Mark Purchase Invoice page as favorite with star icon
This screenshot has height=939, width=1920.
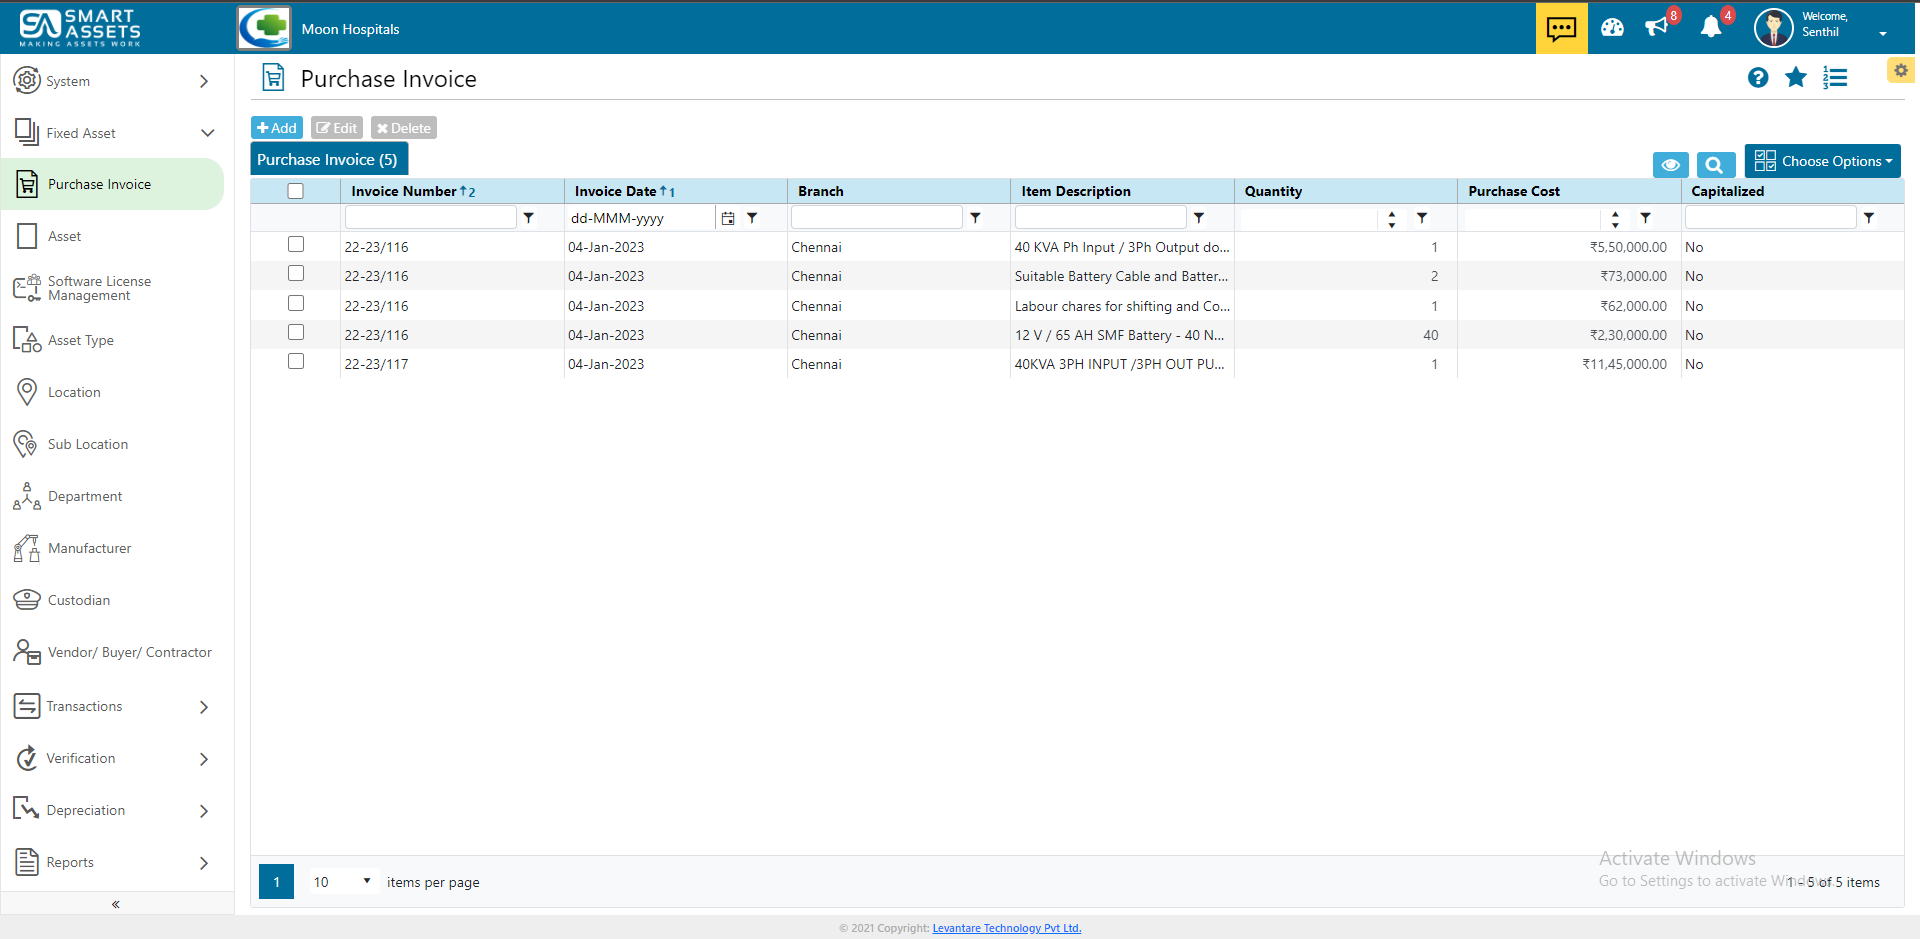1796,77
